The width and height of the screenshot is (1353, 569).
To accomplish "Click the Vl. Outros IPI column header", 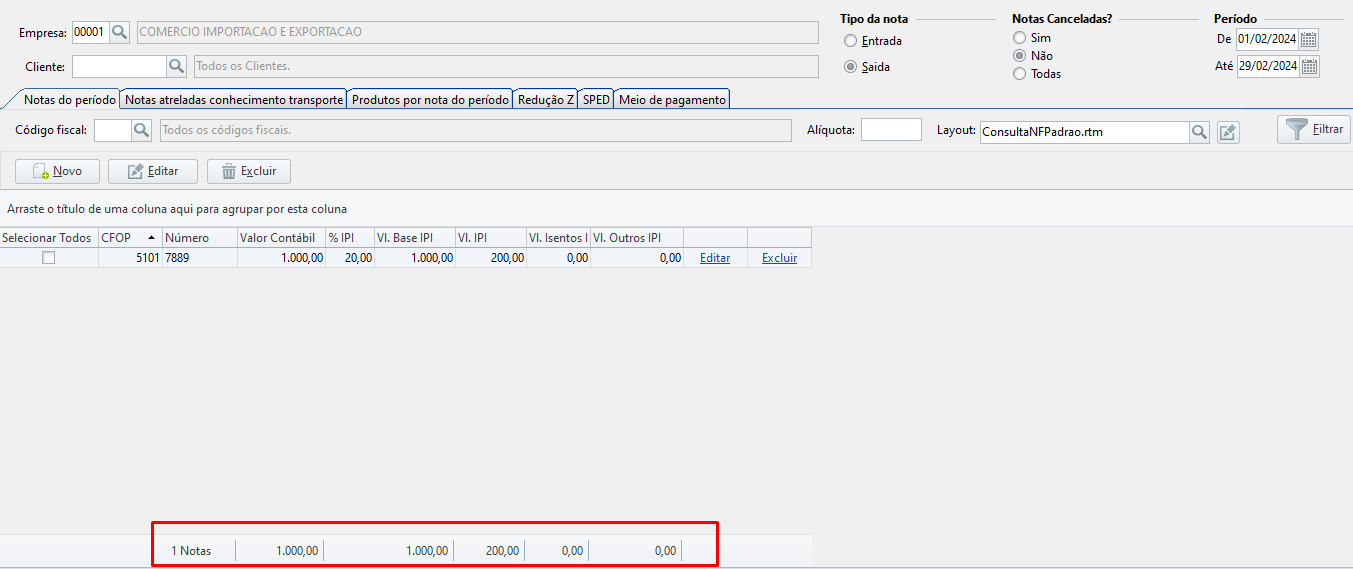I will pos(637,238).
